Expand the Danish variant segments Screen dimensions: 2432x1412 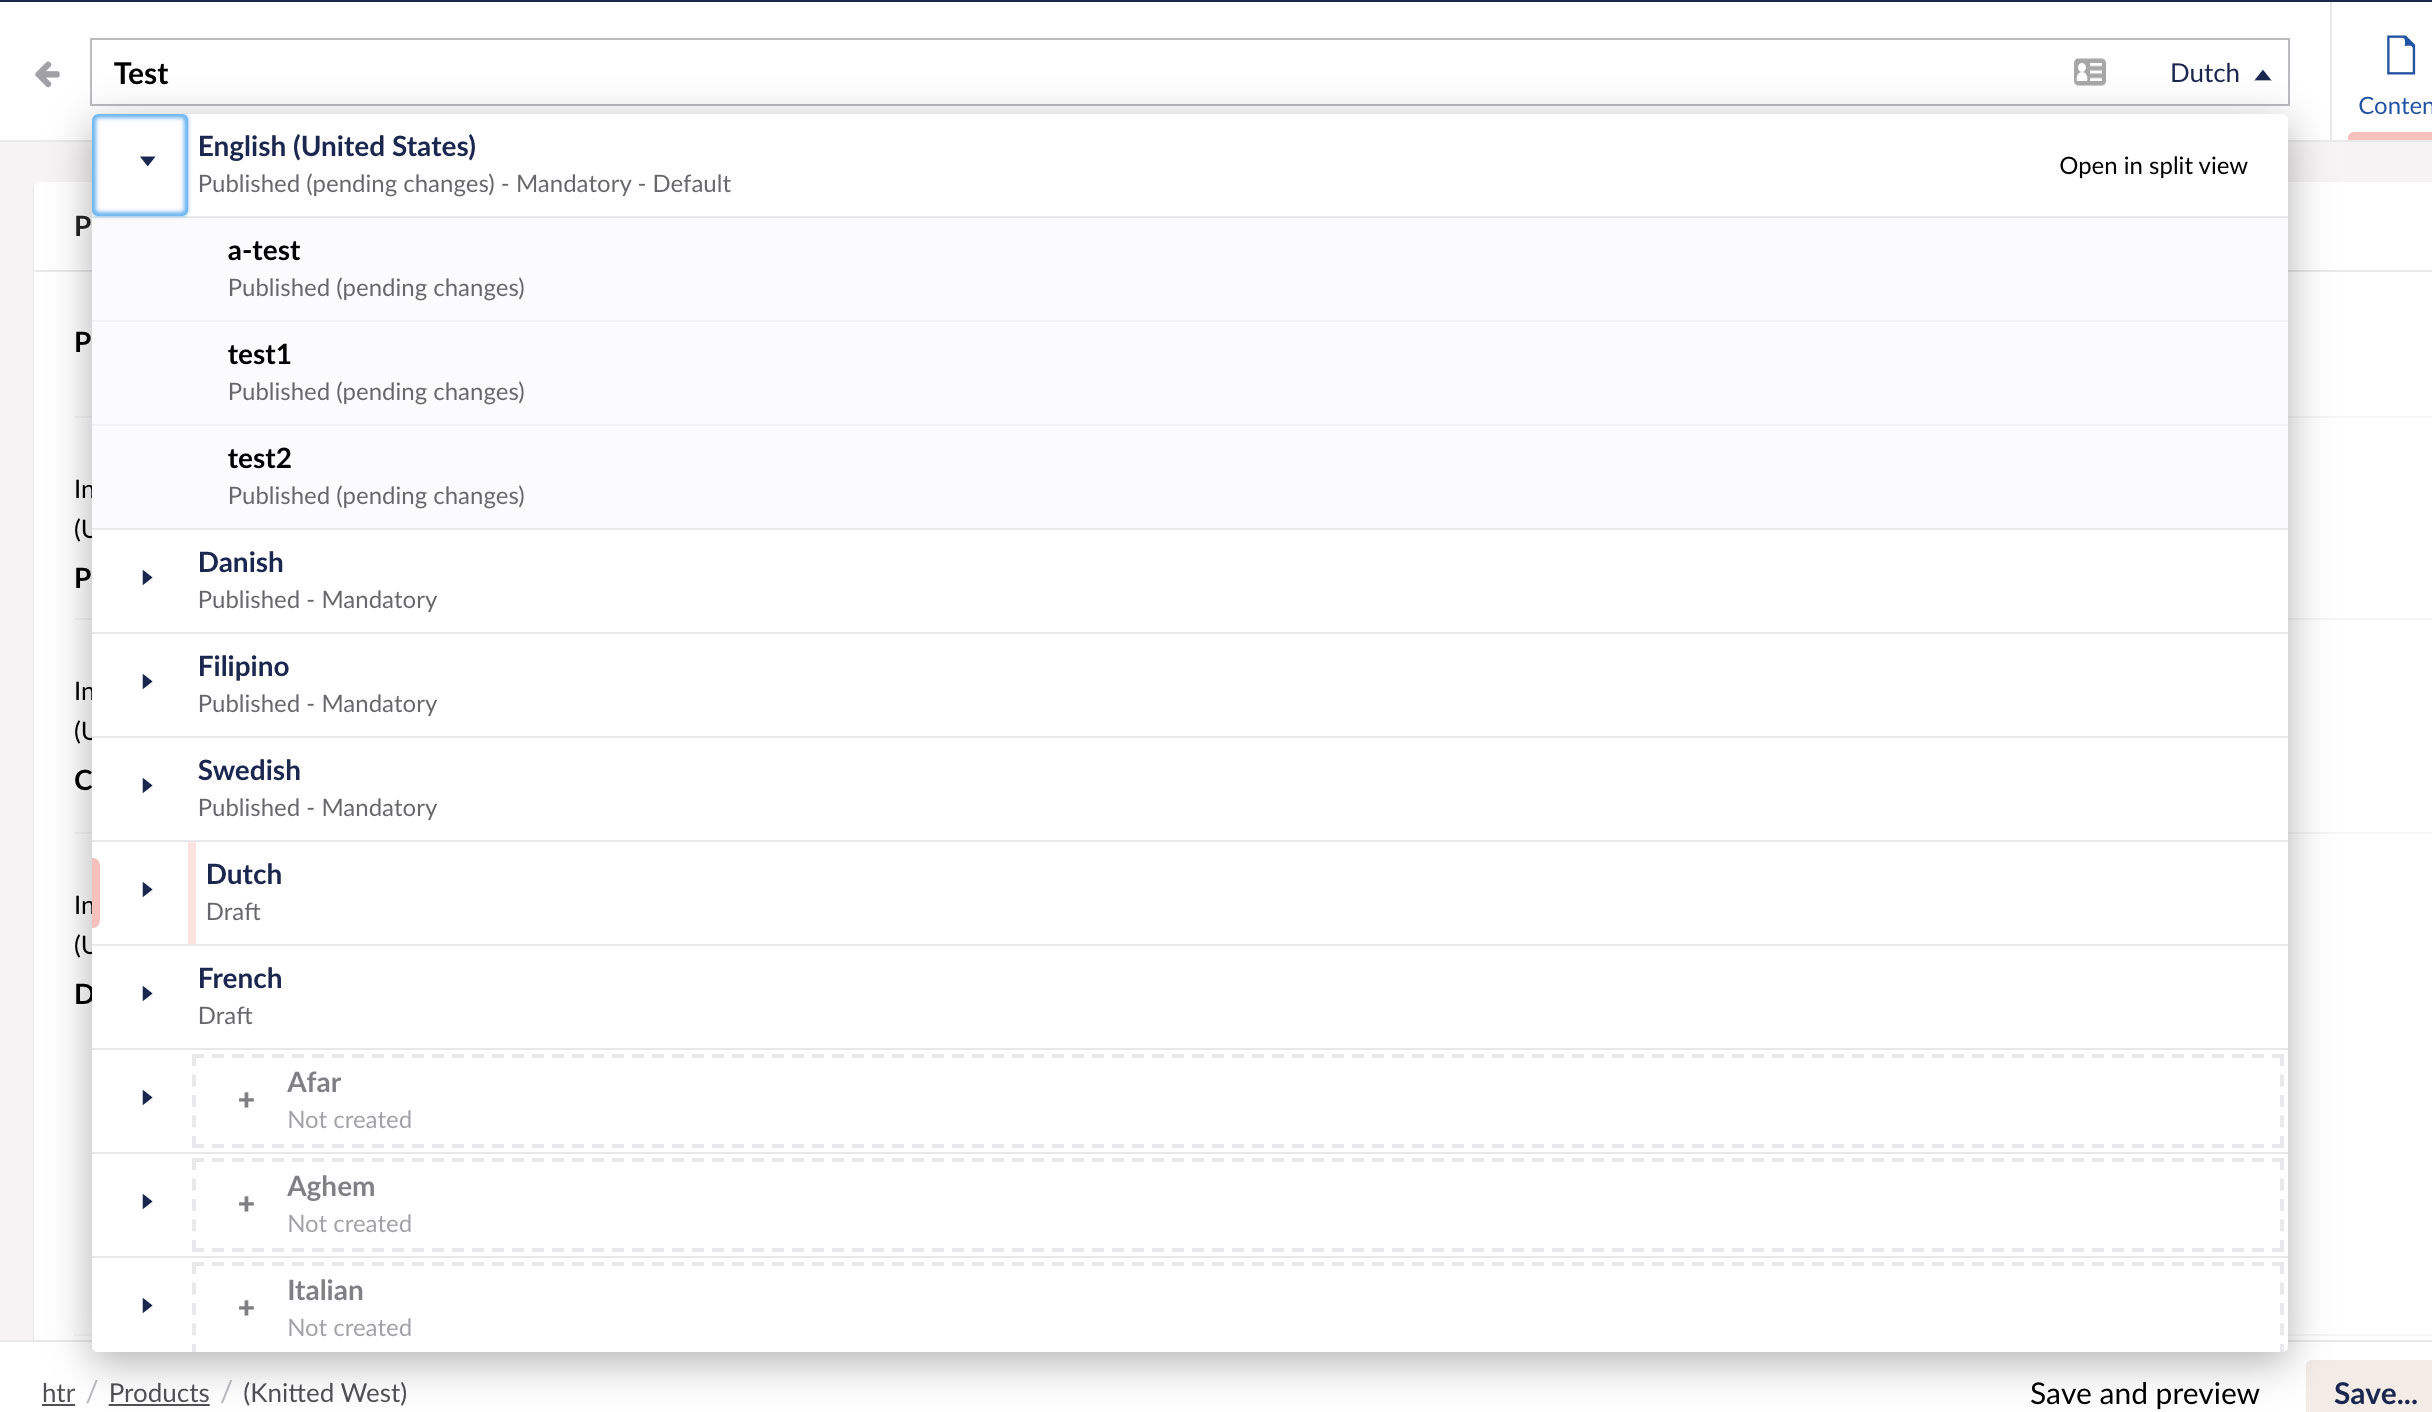click(146, 578)
